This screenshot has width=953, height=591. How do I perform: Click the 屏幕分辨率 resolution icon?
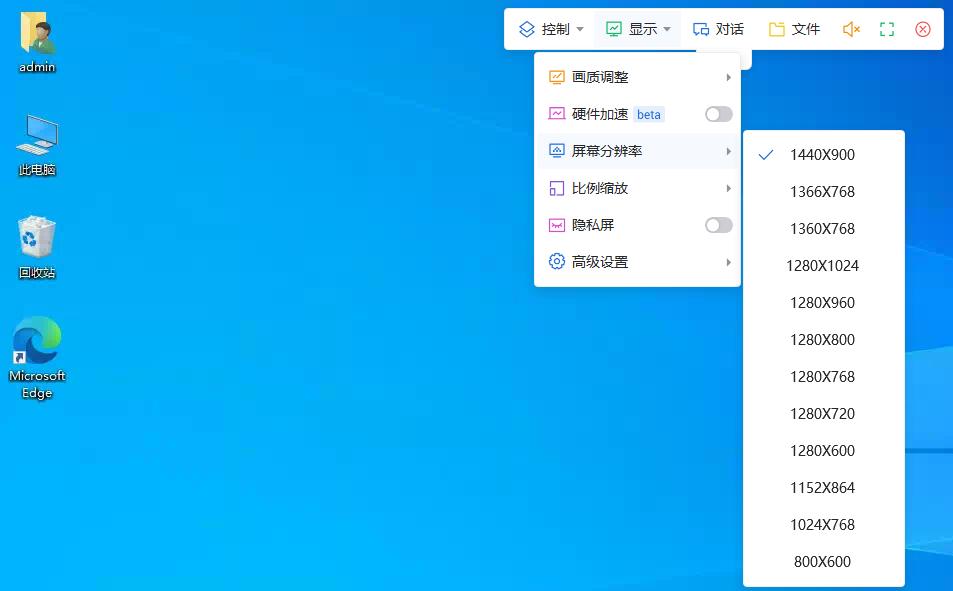tap(556, 151)
